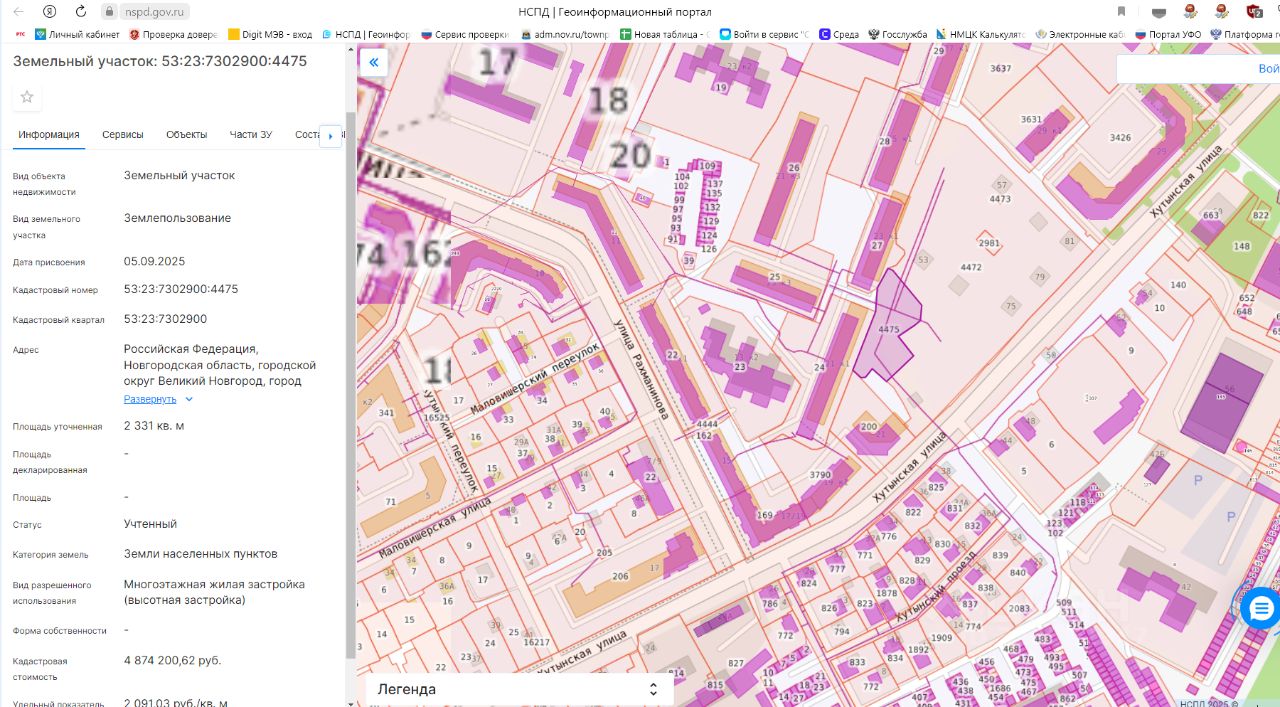Viewport: 1280px width, 707px height.
Task: Bookmark this page with bookmark icon
Action: click(x=1121, y=12)
